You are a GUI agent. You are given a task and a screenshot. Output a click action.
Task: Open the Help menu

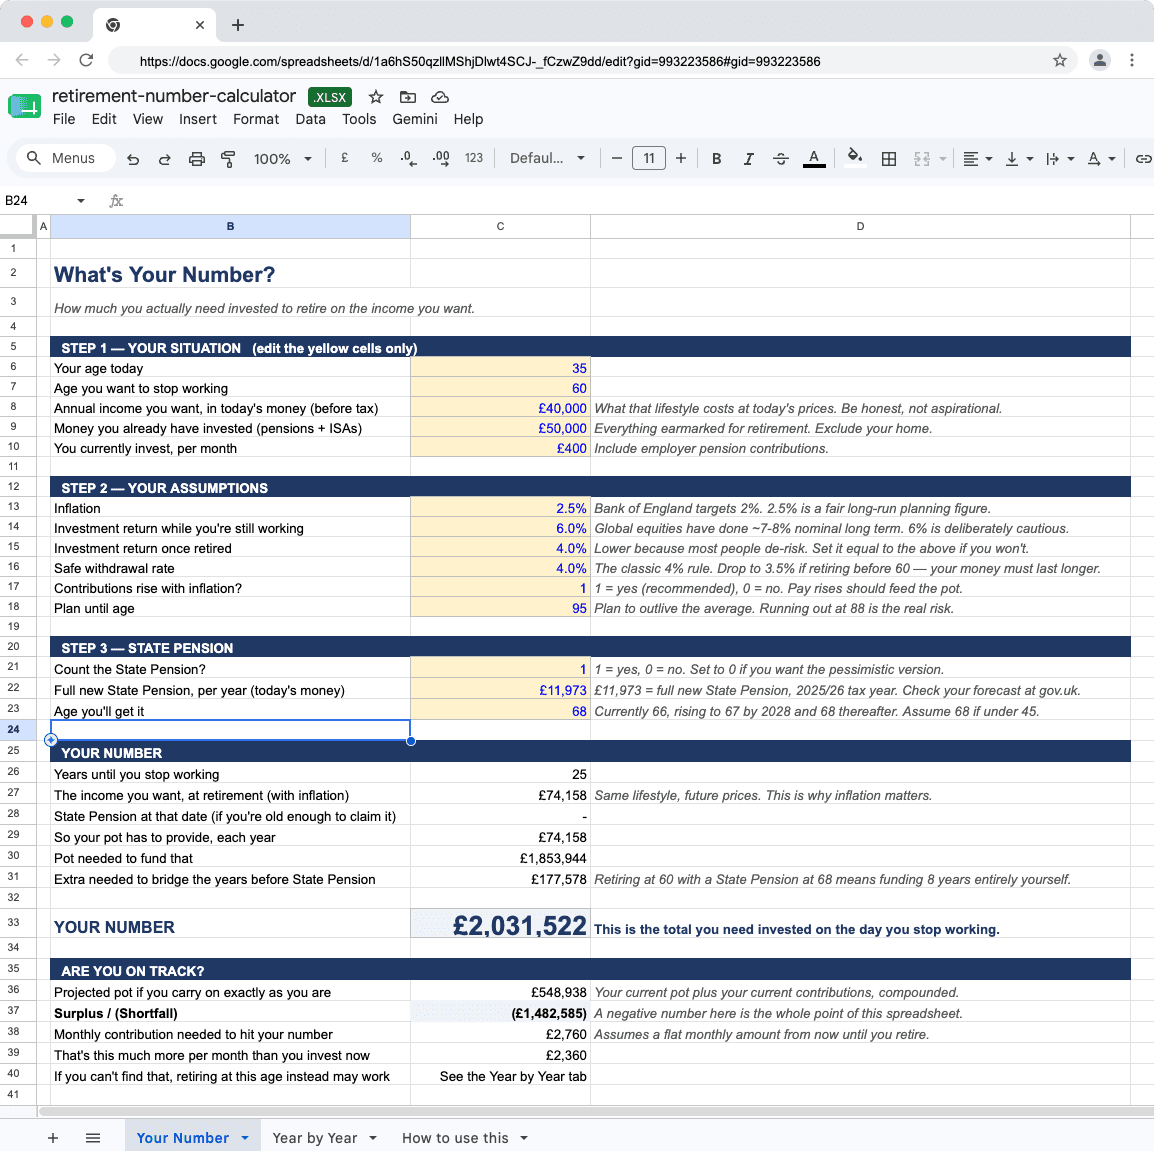(x=468, y=119)
